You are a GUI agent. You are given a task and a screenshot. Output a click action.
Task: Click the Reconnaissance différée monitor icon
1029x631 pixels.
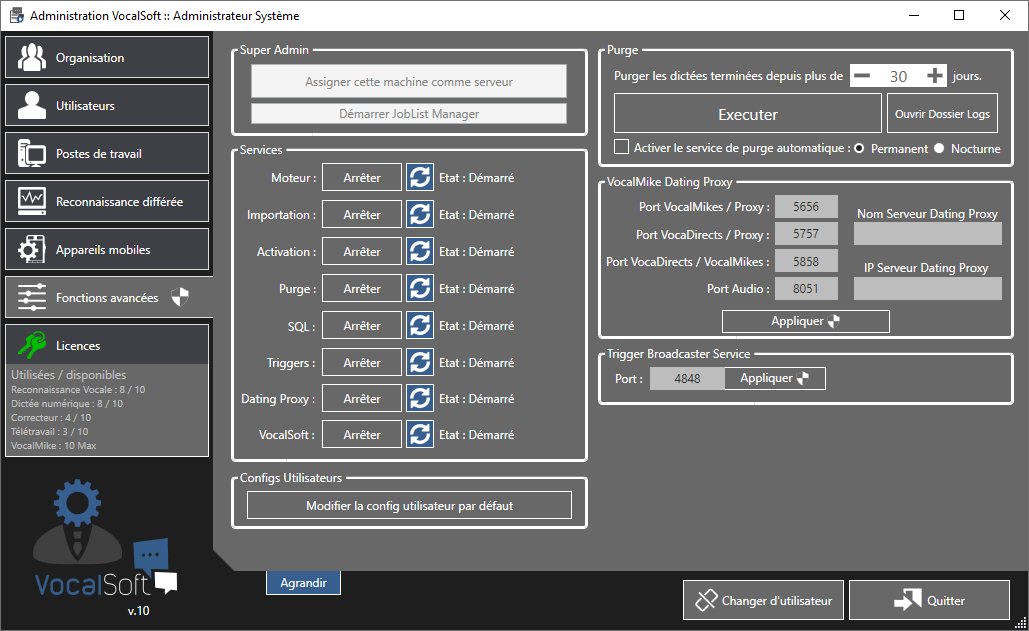32,201
